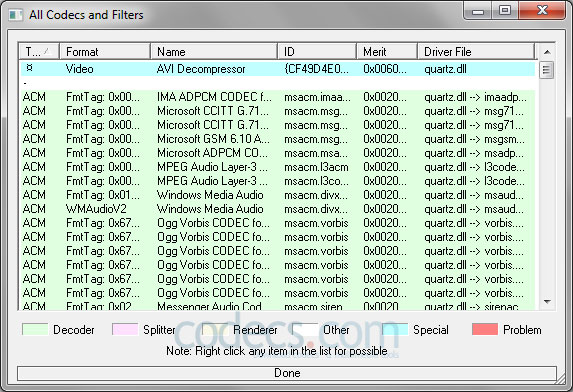
Task: Click the Splitter legend label
Action: 159,330
